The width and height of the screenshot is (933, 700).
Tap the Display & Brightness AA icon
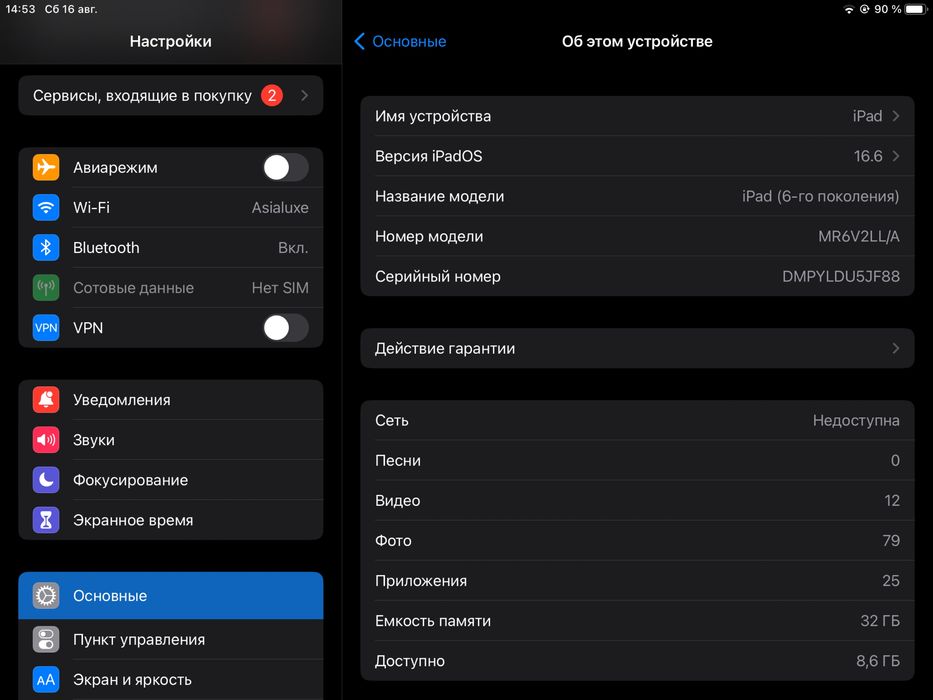(x=46, y=679)
